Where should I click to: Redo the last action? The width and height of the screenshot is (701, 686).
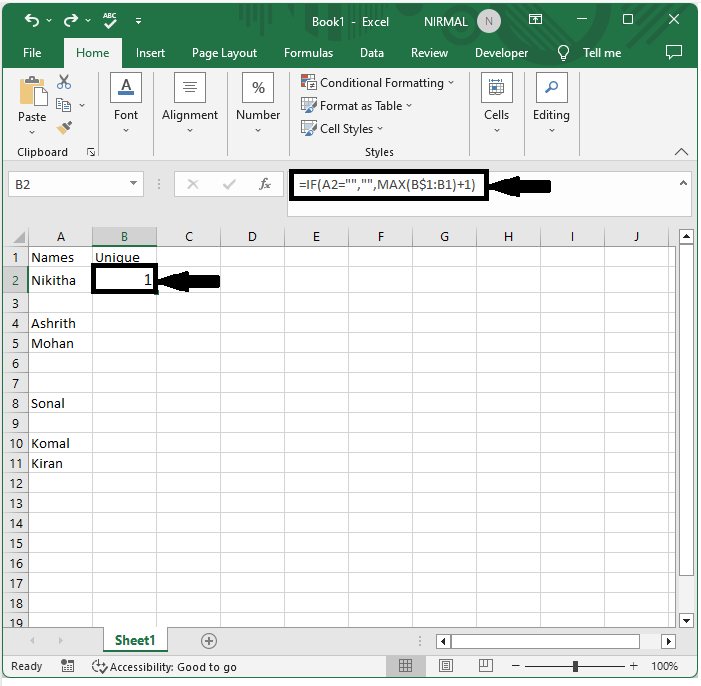(71, 20)
